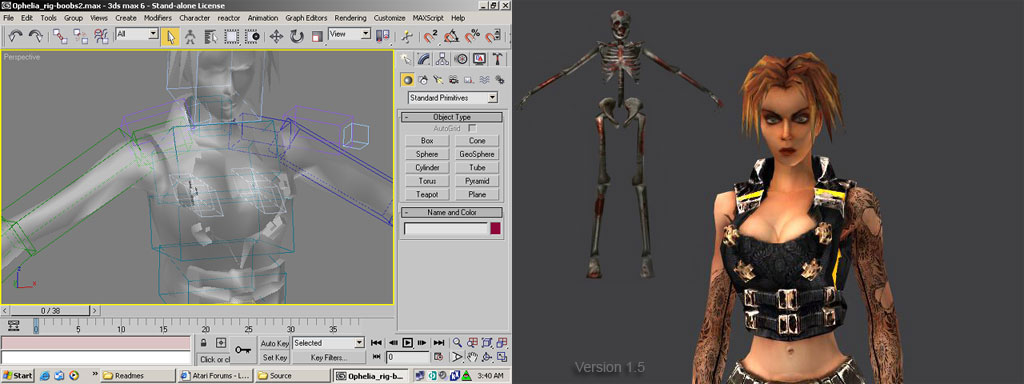Activate the Select and Rotate tool
The image size is (1024, 384).
(296, 37)
